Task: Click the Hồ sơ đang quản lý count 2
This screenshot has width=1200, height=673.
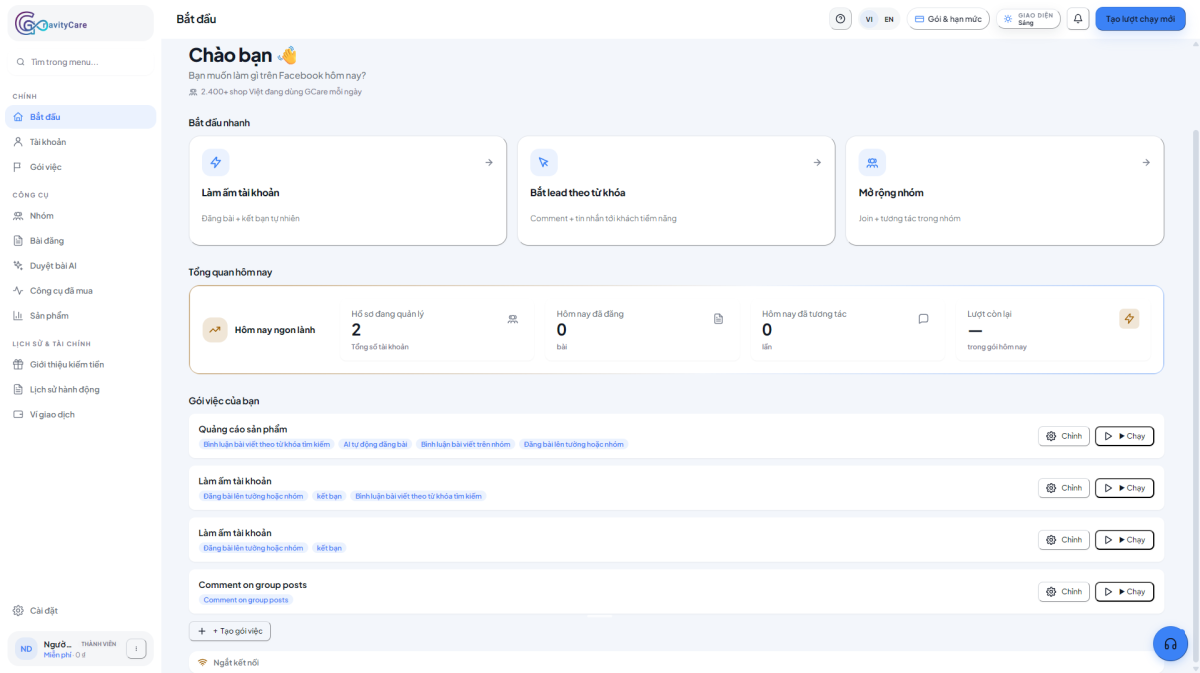Action: [x=356, y=330]
